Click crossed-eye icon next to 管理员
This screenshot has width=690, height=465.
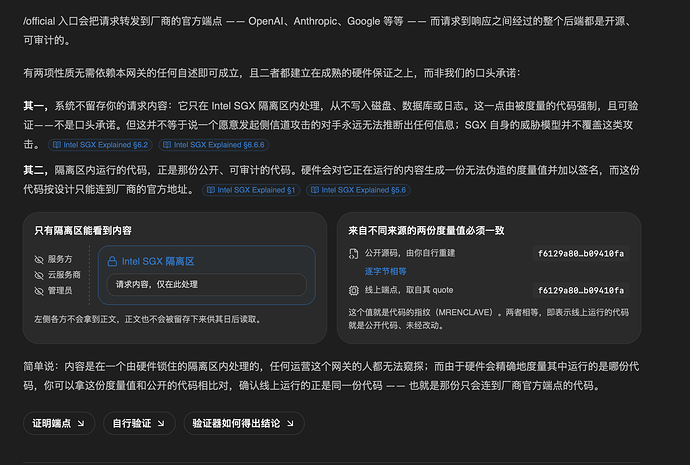(x=39, y=291)
